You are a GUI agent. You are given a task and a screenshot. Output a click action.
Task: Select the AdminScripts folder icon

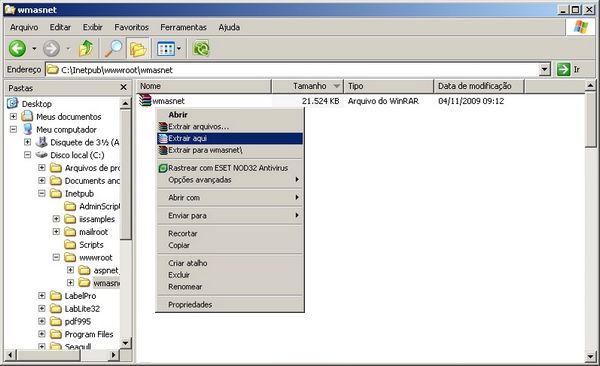(x=70, y=206)
